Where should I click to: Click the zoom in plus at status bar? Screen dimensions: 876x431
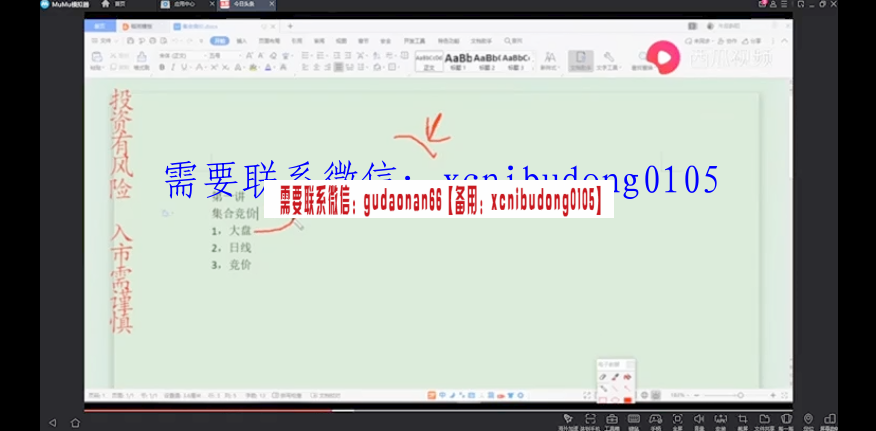[773, 395]
